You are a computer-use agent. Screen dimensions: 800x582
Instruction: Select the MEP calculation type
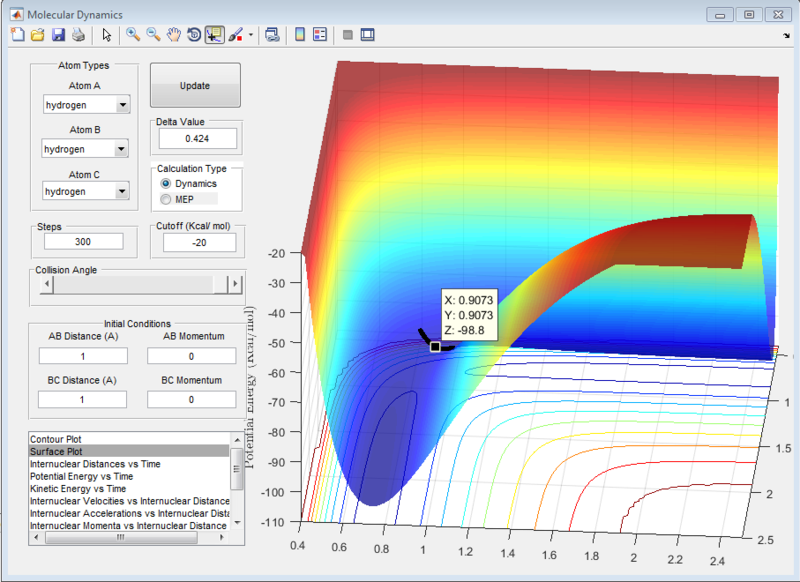tap(166, 200)
